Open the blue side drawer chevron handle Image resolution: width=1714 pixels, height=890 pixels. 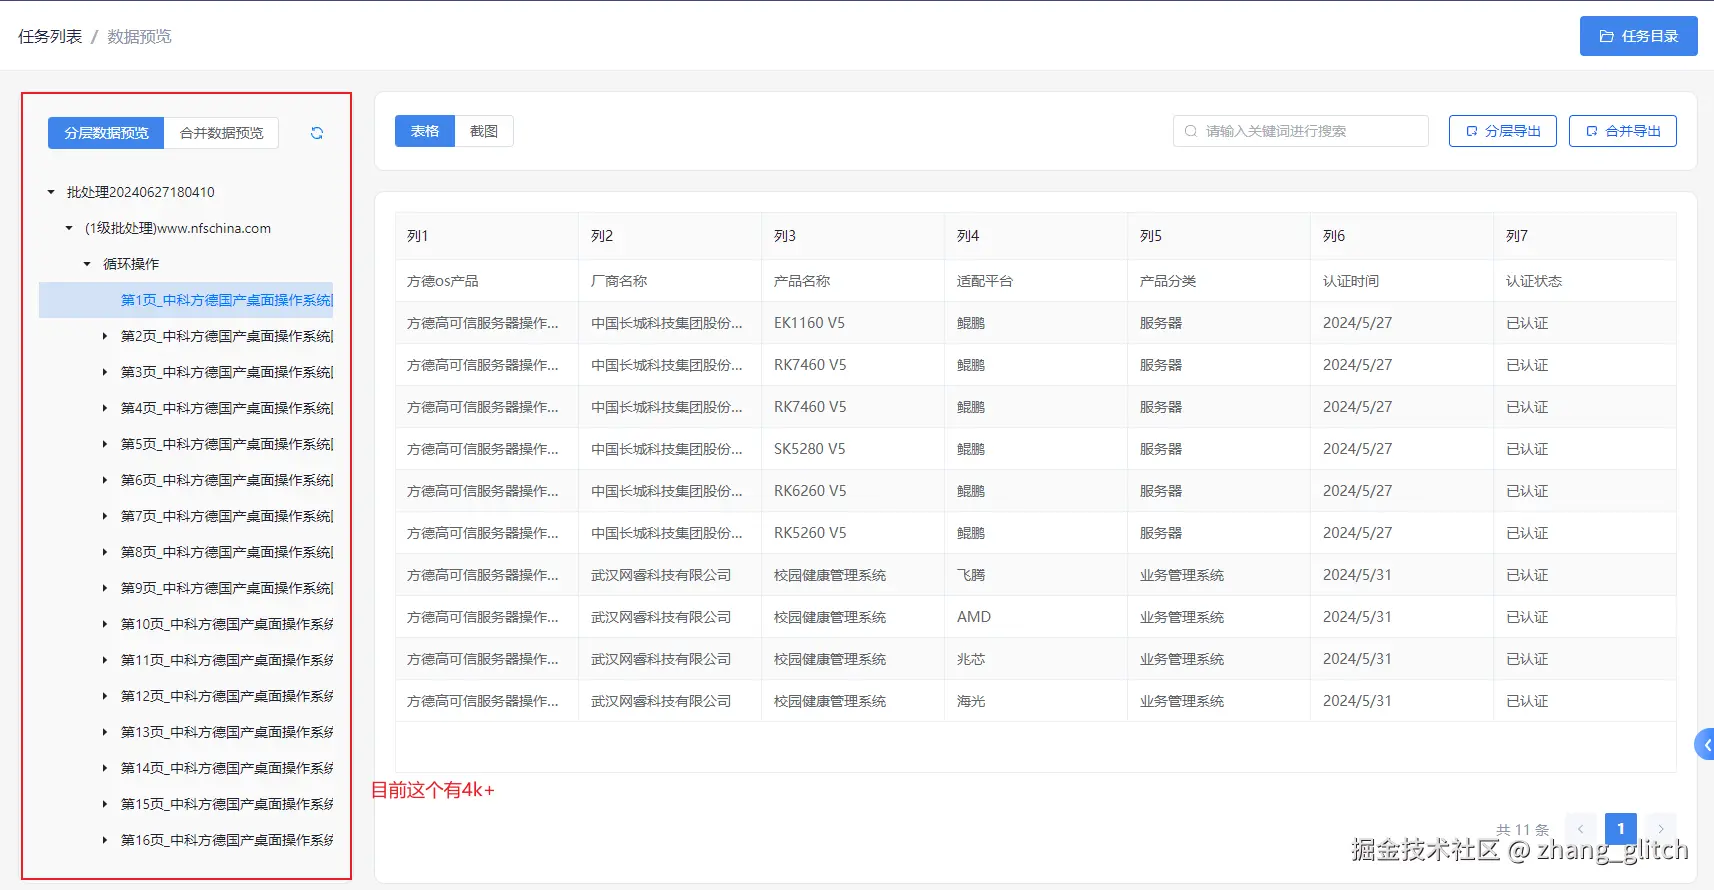pyautogui.click(x=1705, y=744)
